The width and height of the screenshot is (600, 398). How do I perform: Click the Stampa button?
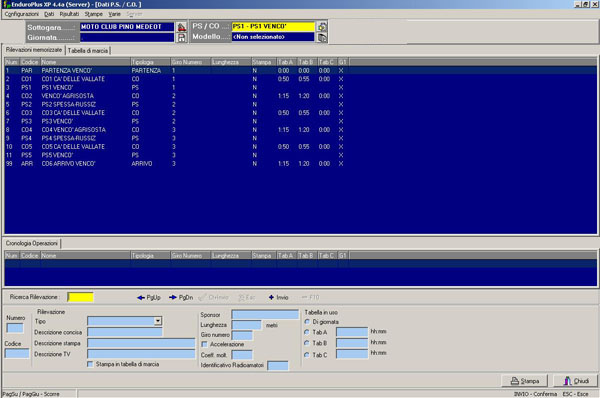point(525,381)
